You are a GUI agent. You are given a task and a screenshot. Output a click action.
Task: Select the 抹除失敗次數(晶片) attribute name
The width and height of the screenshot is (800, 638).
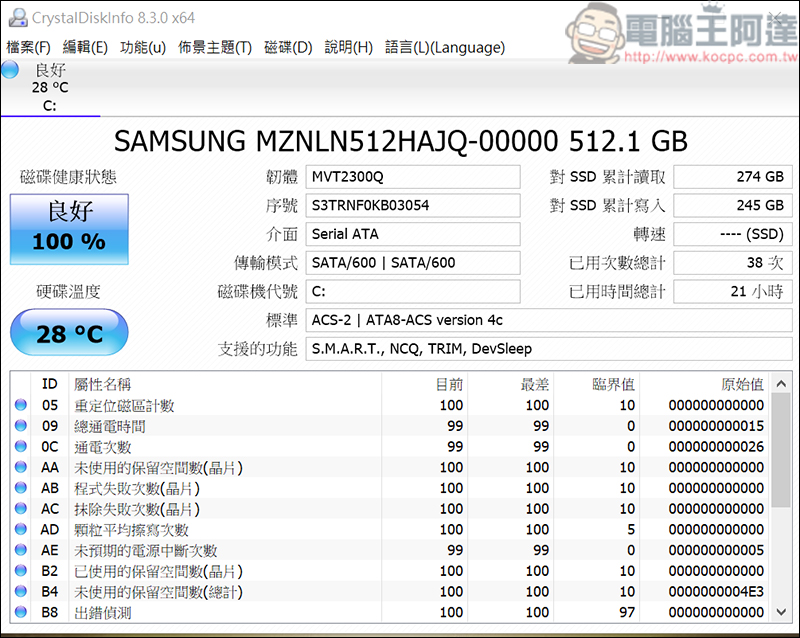[x=137, y=509]
